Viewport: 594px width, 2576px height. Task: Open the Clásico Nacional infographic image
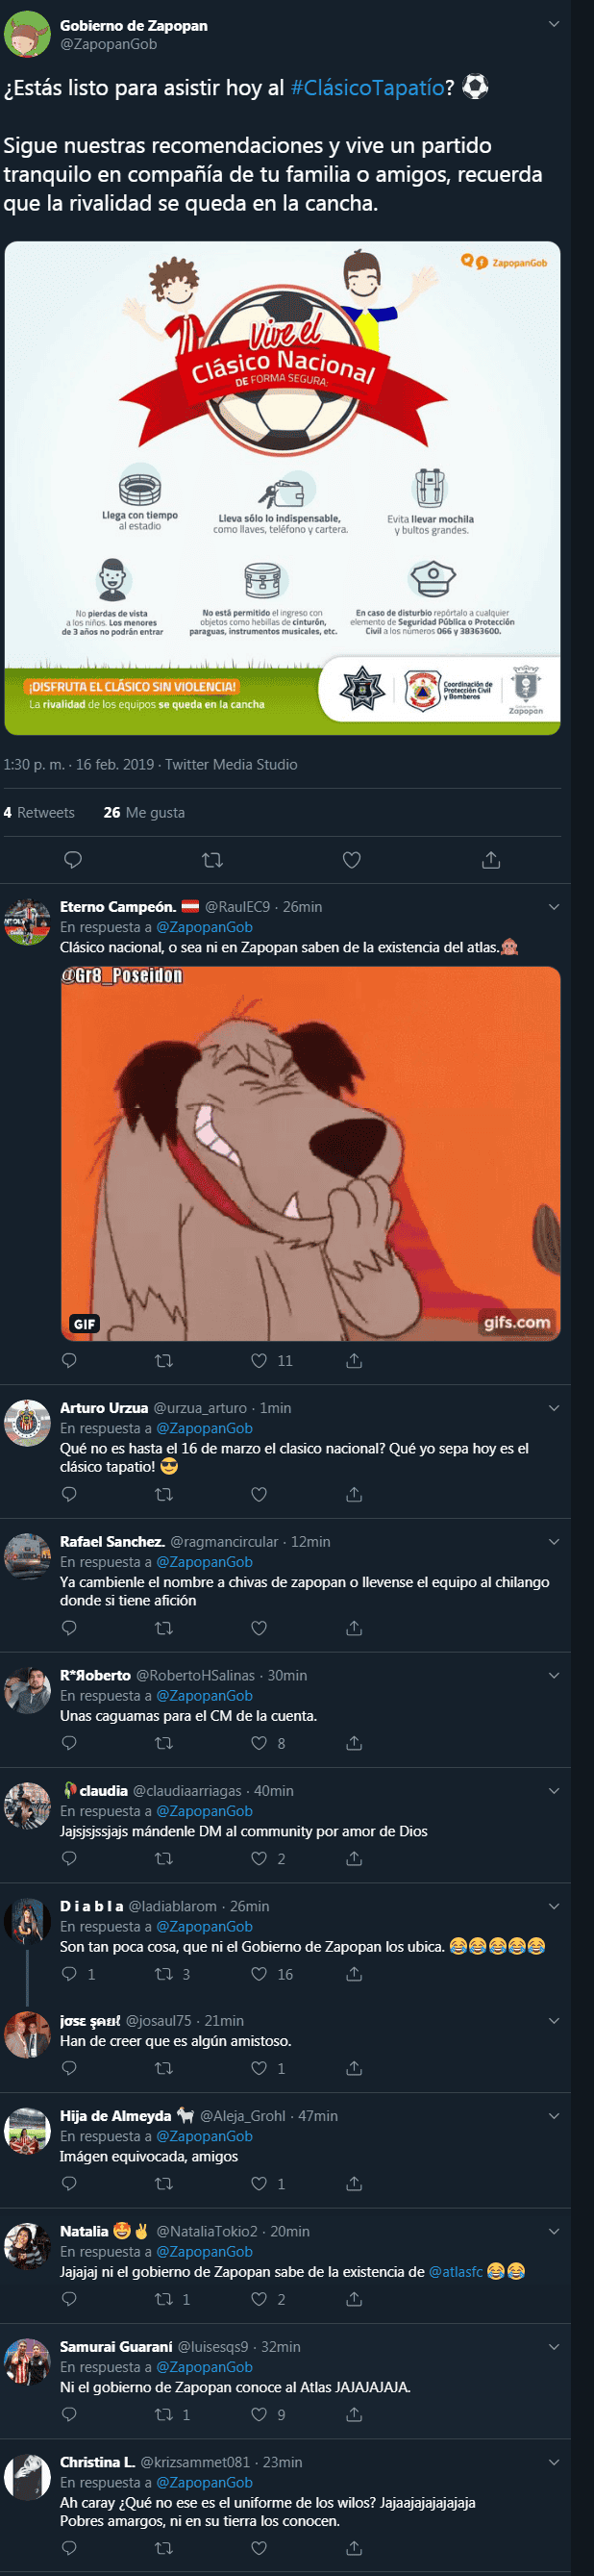click(x=282, y=488)
